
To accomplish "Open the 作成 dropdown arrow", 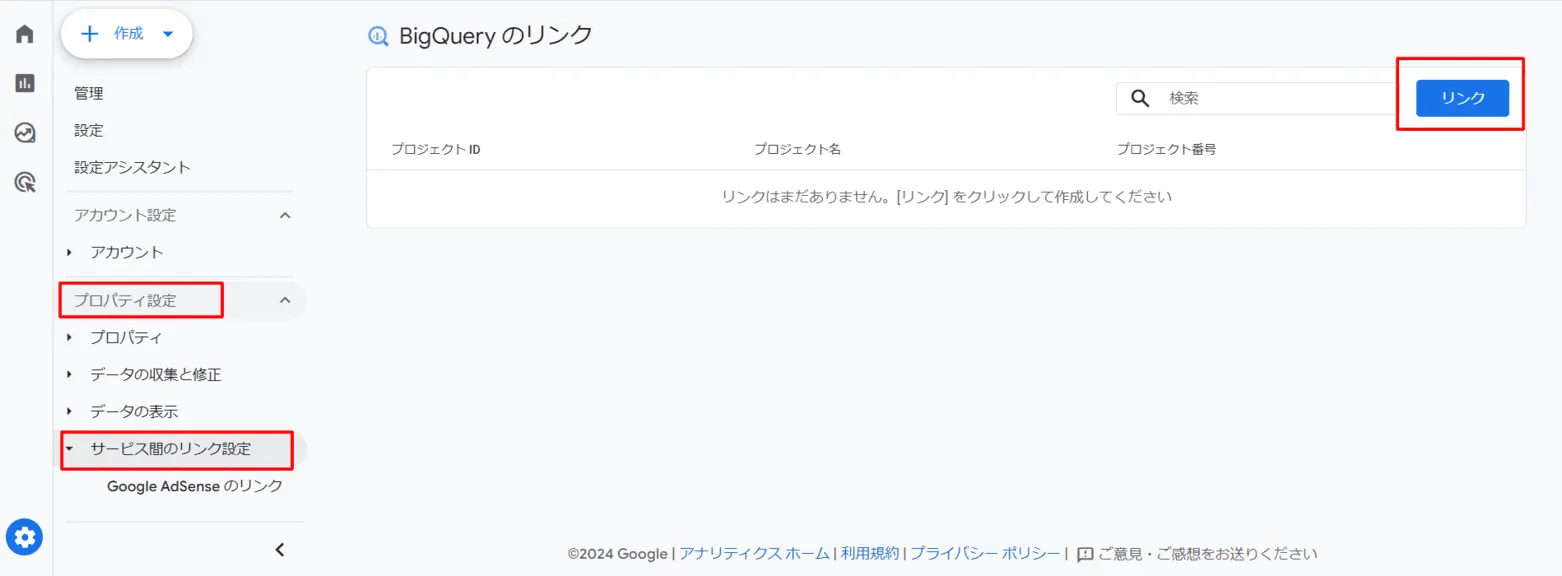I will pos(167,34).
